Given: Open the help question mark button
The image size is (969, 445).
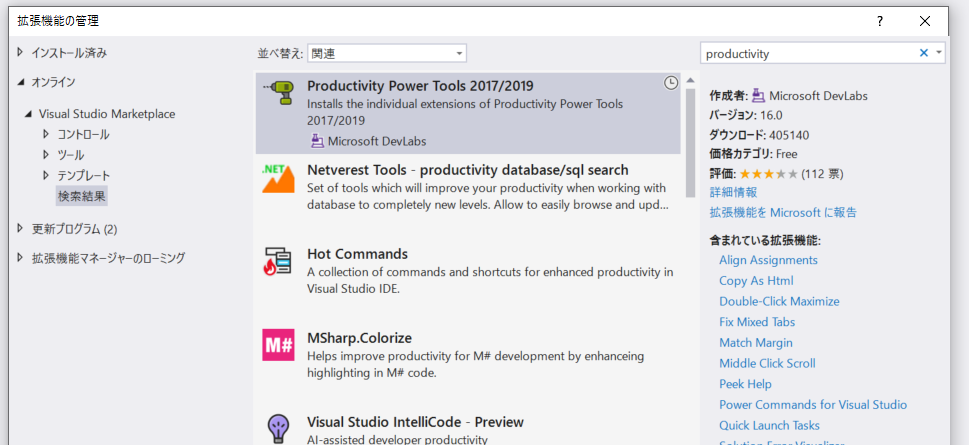Looking at the screenshot, I should click(x=880, y=21).
